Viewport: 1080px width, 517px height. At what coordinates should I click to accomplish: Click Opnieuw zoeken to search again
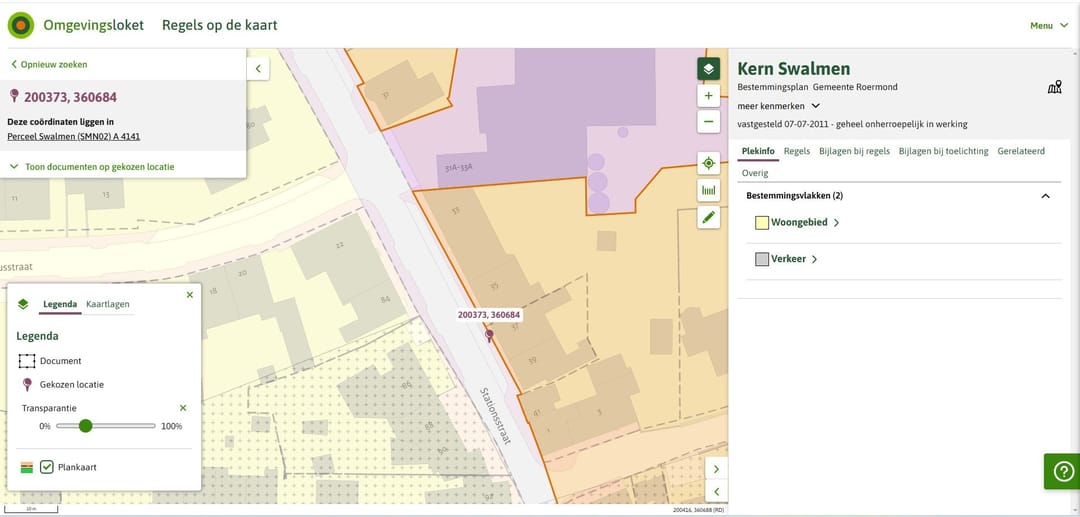pyautogui.click(x=49, y=64)
